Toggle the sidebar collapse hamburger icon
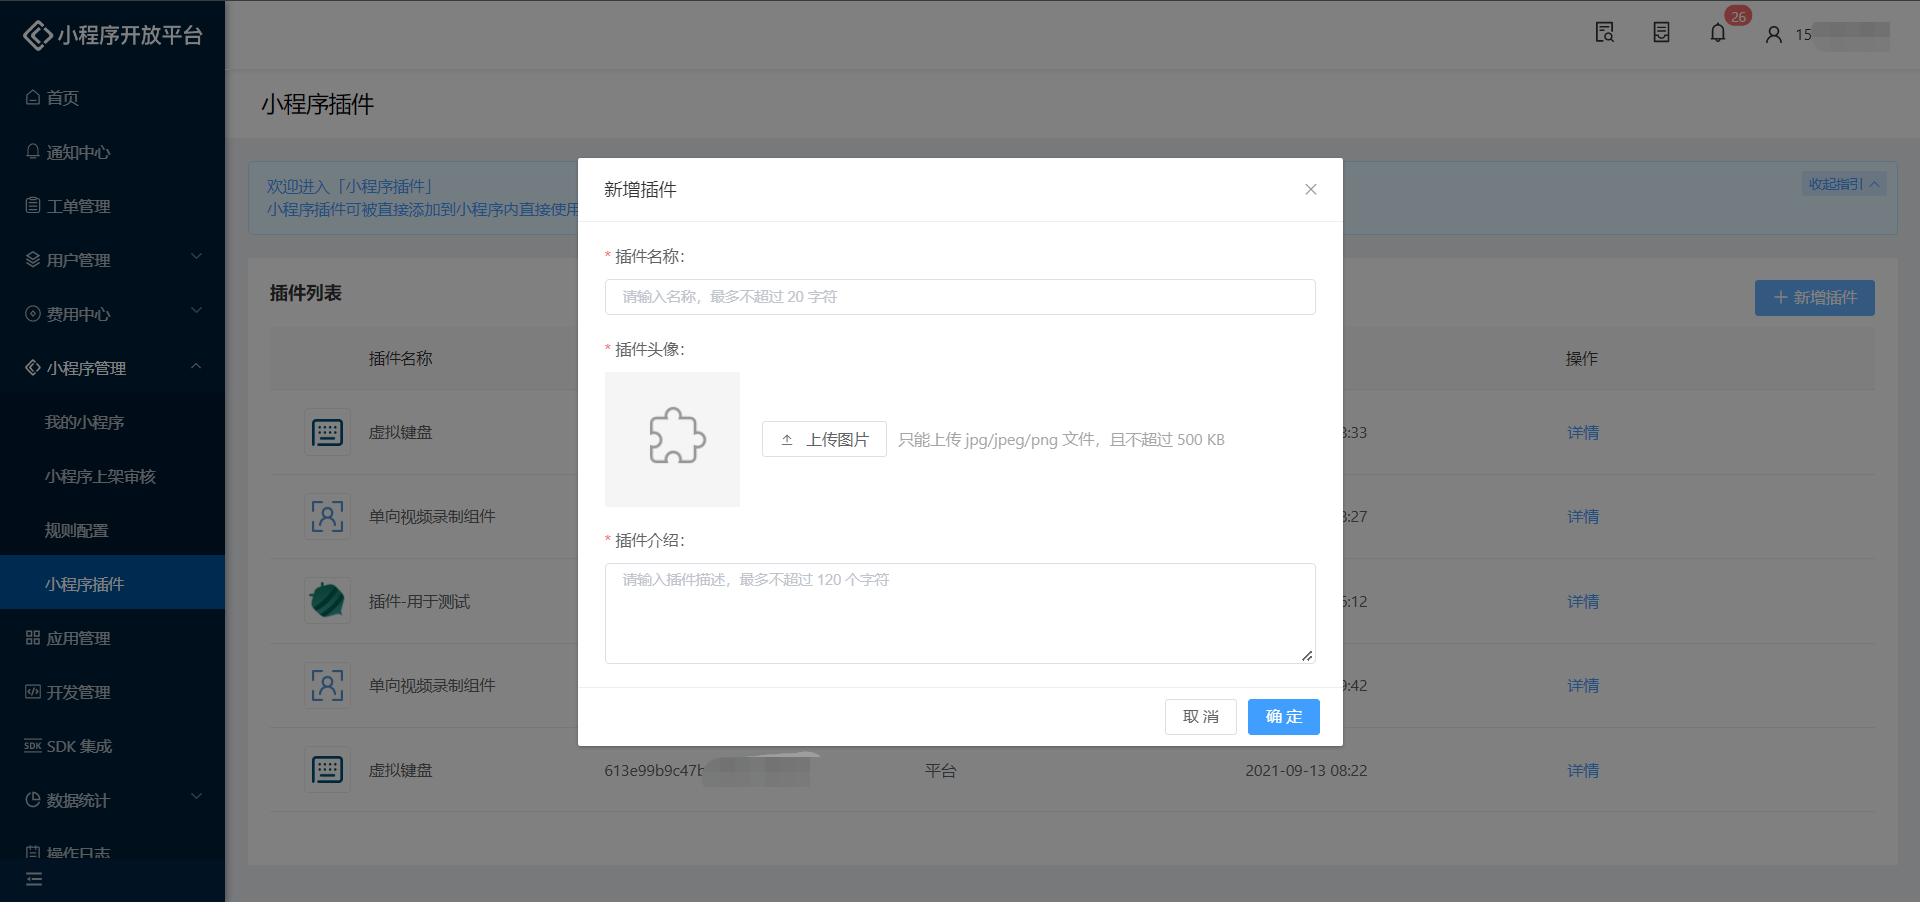Image resolution: width=1920 pixels, height=902 pixels. click(34, 879)
